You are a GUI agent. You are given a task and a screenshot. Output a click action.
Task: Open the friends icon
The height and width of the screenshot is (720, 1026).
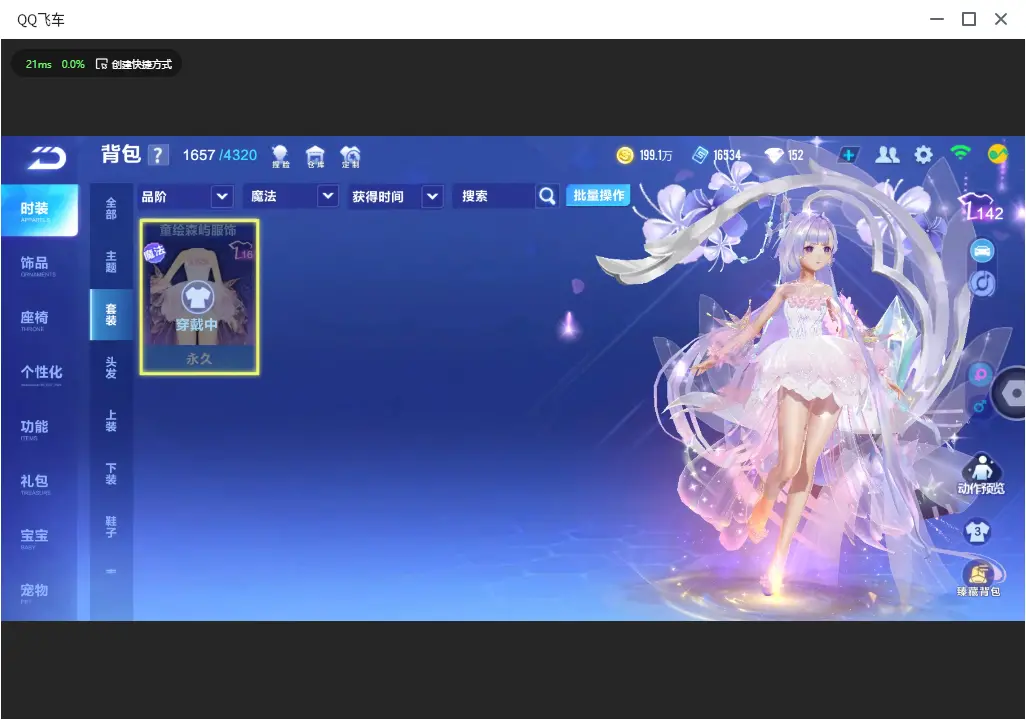887,155
